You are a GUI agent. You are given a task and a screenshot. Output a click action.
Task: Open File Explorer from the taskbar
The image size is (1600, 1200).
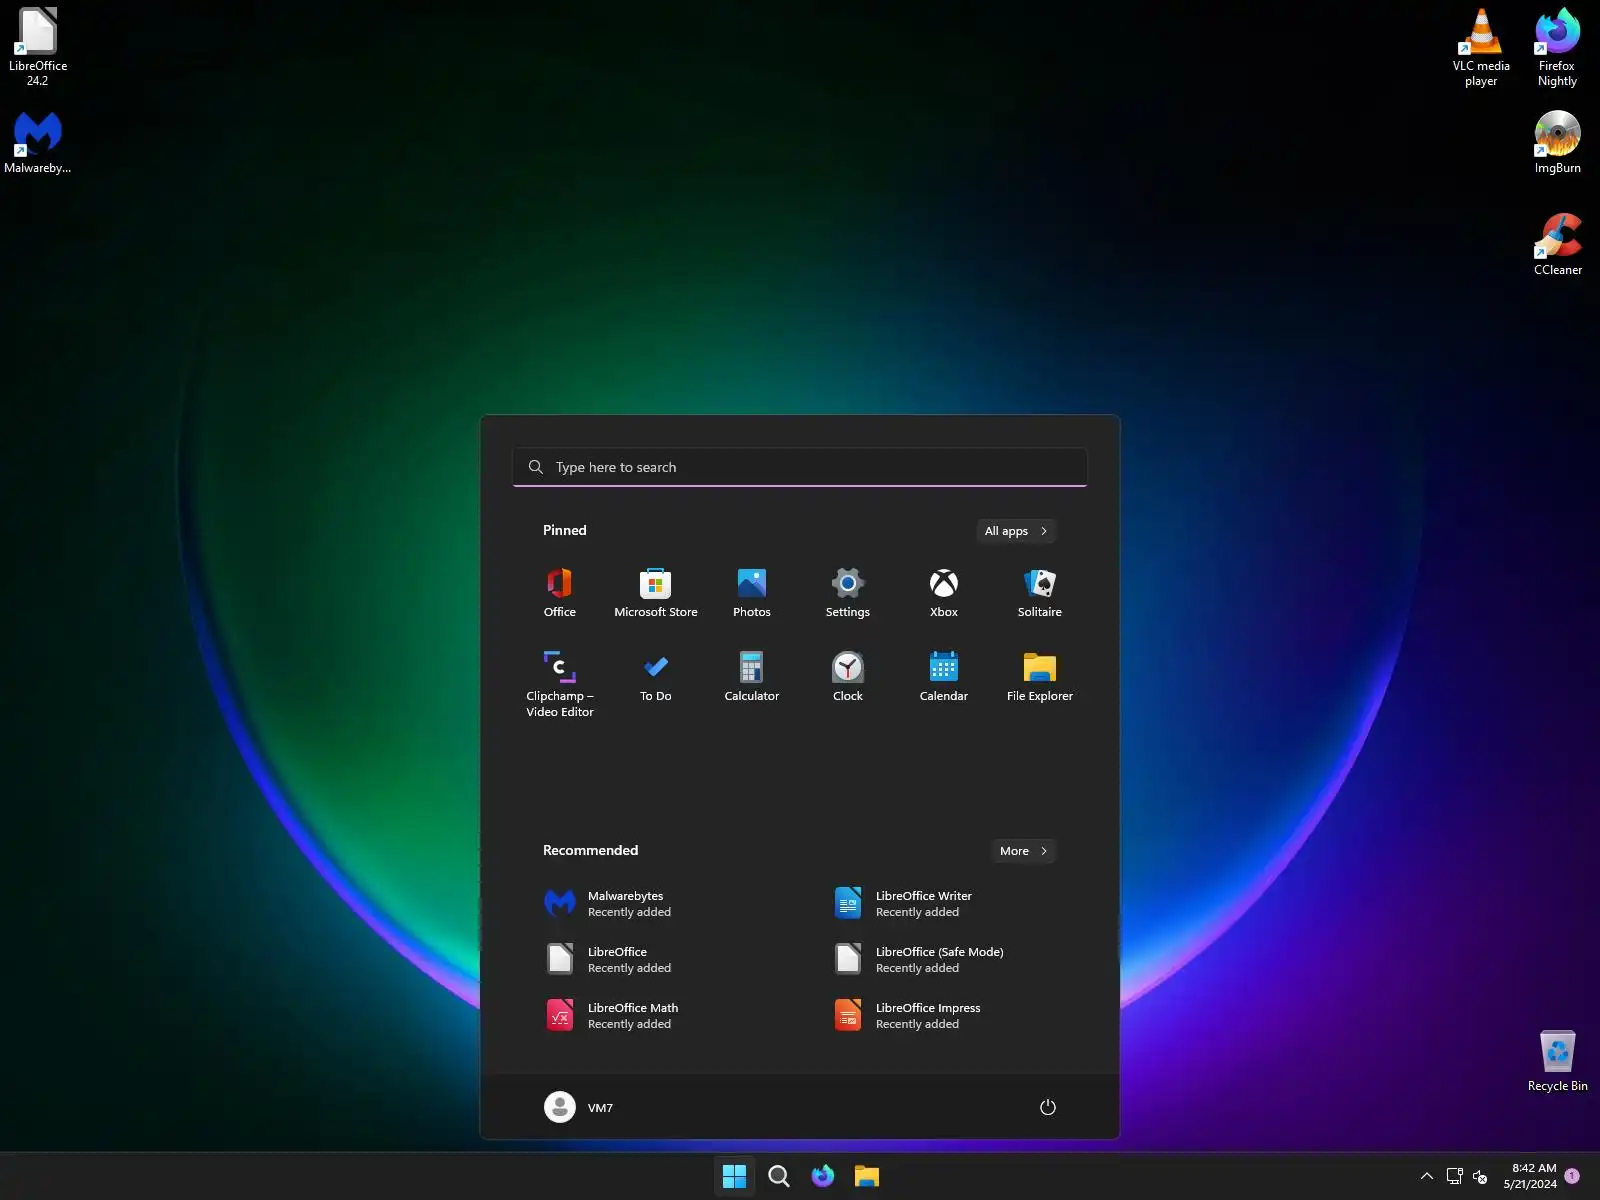pos(866,1176)
